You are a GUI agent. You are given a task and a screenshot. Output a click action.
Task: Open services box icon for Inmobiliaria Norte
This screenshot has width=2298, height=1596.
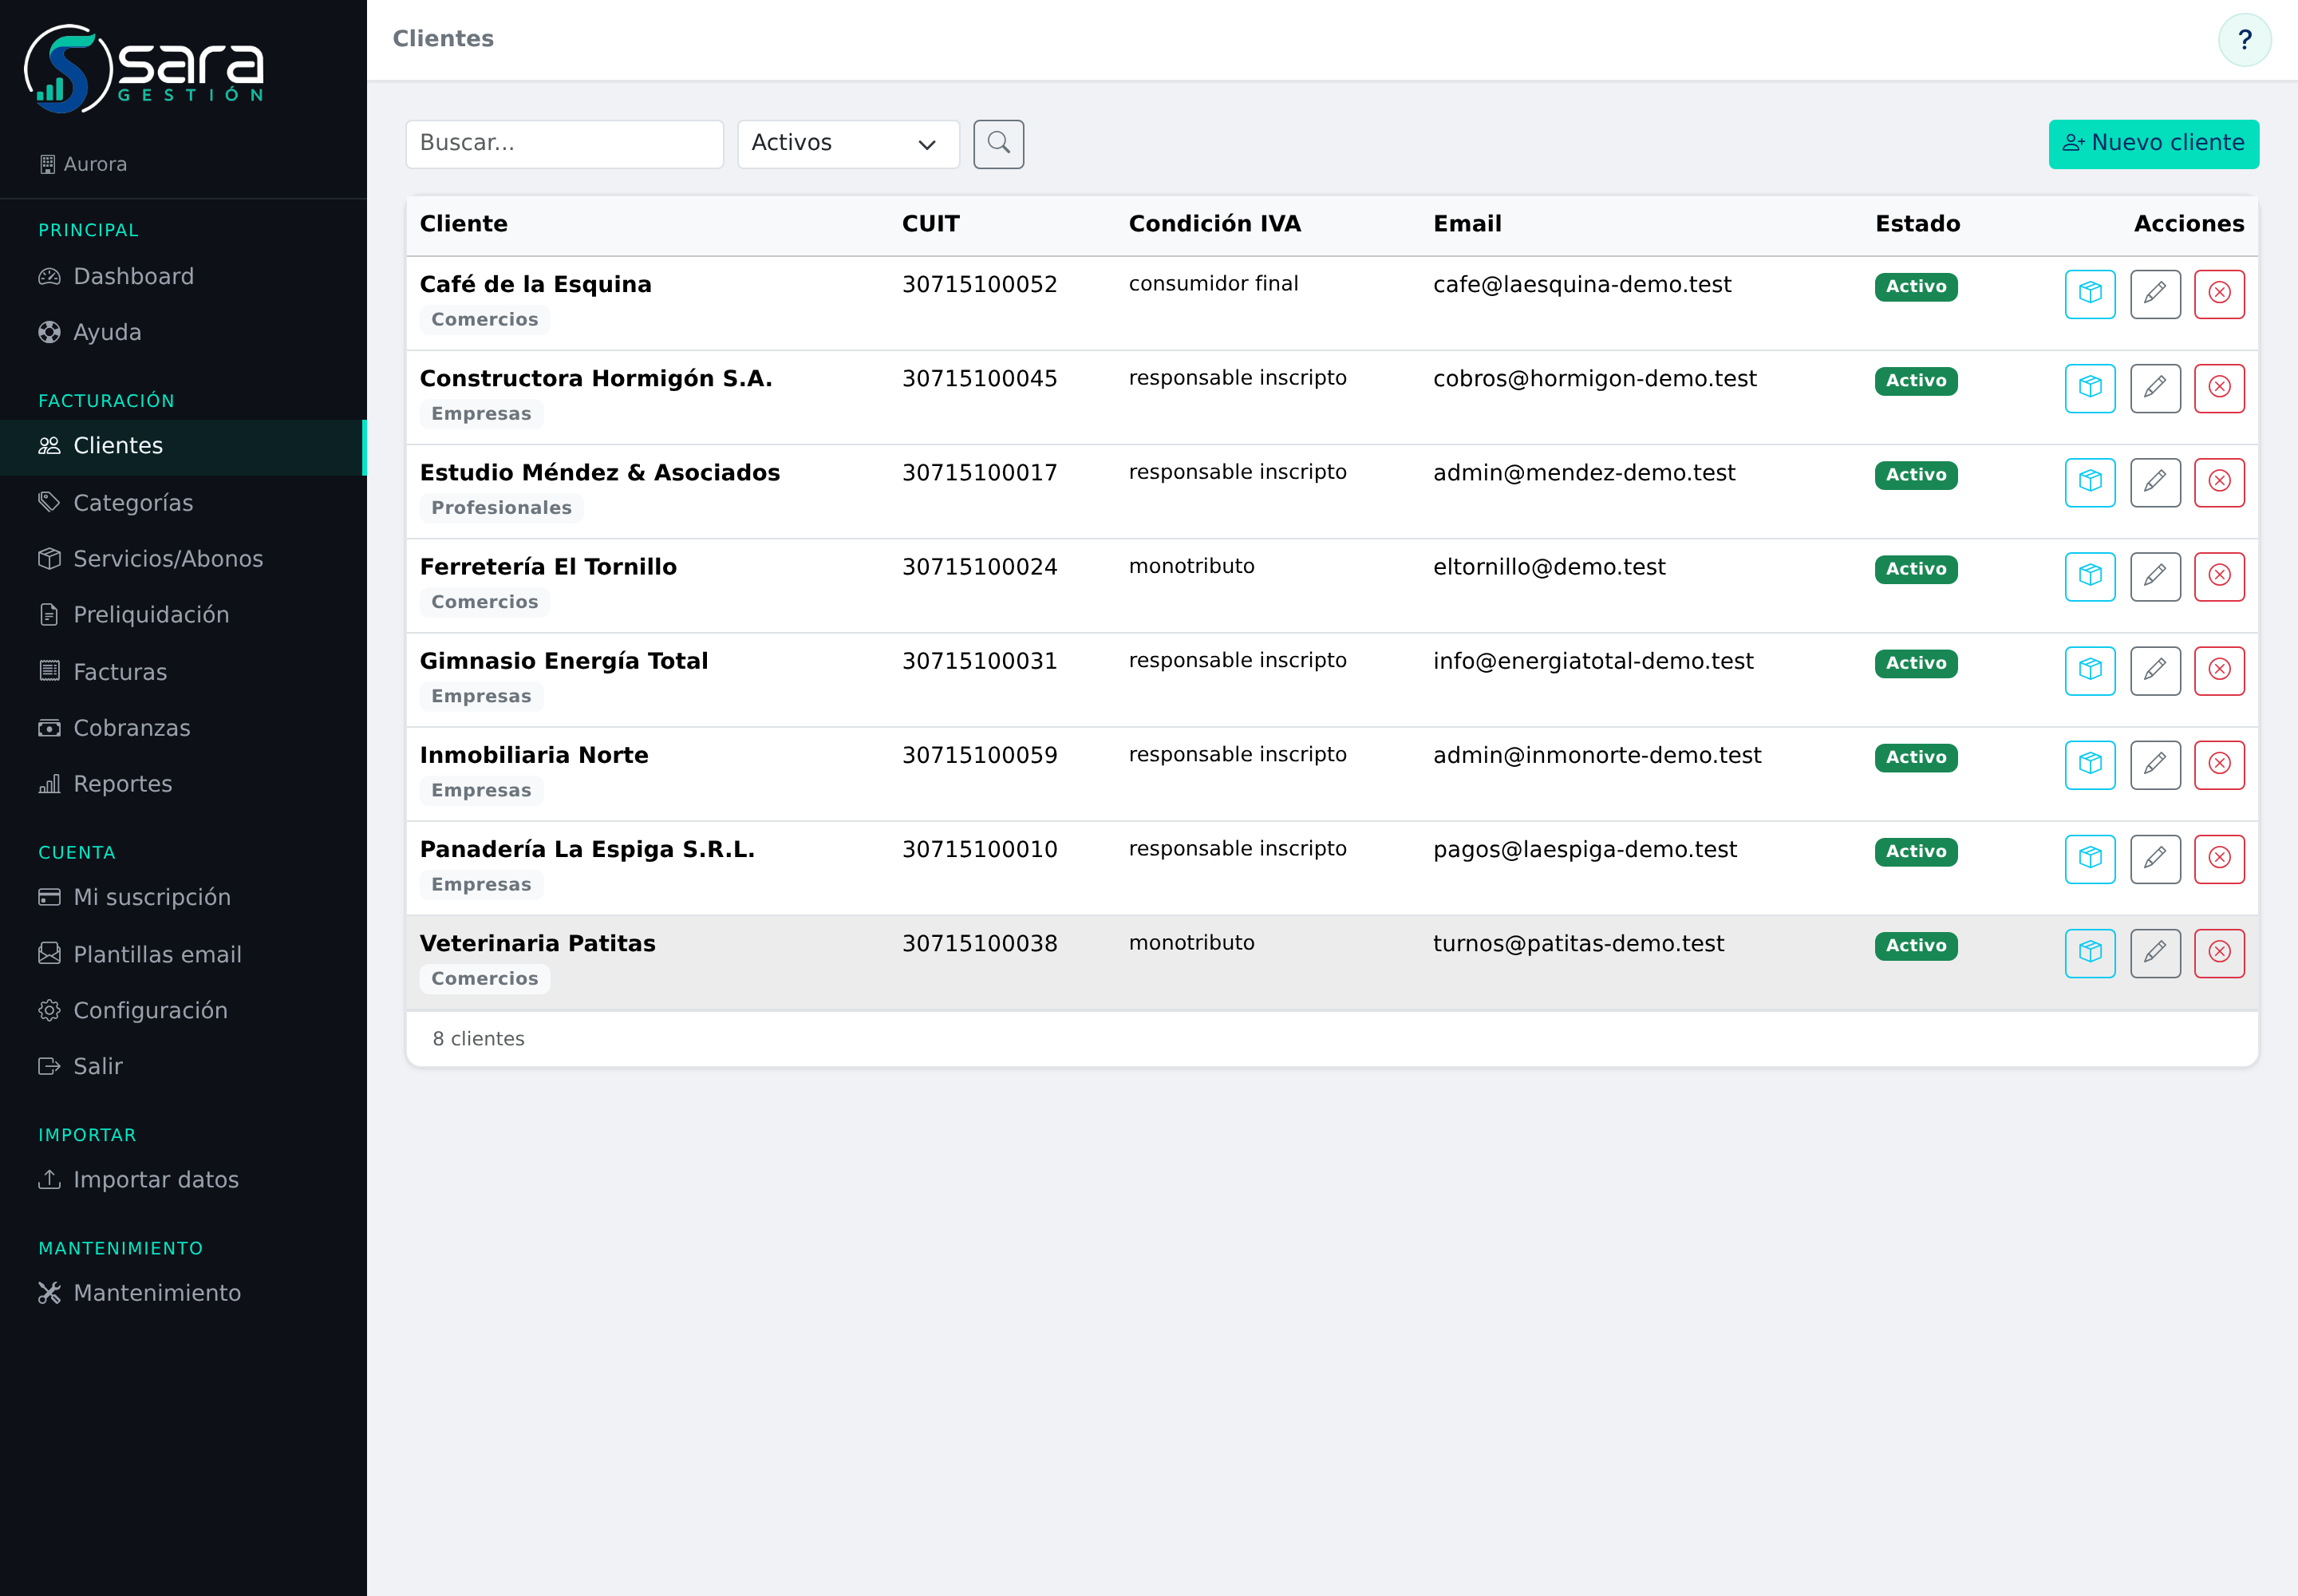2090,764
